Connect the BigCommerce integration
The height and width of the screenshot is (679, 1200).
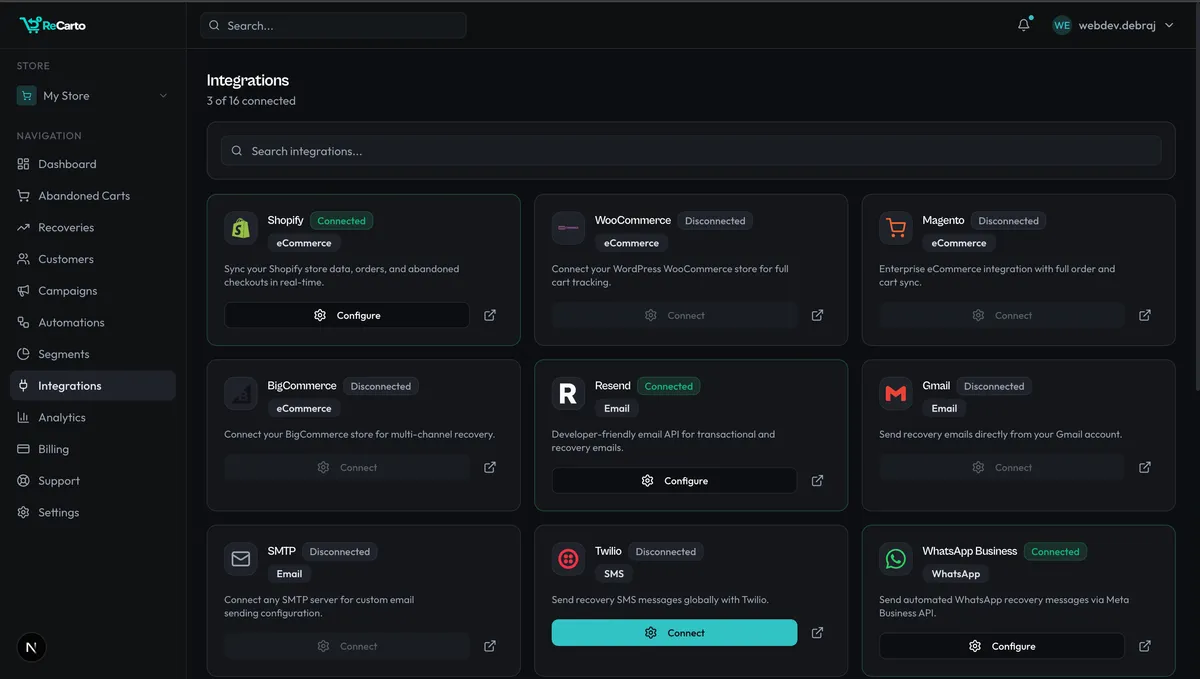pos(347,467)
